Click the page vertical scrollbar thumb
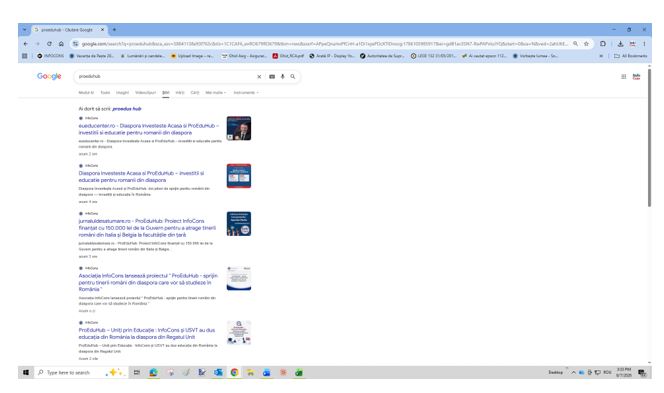 point(649,138)
